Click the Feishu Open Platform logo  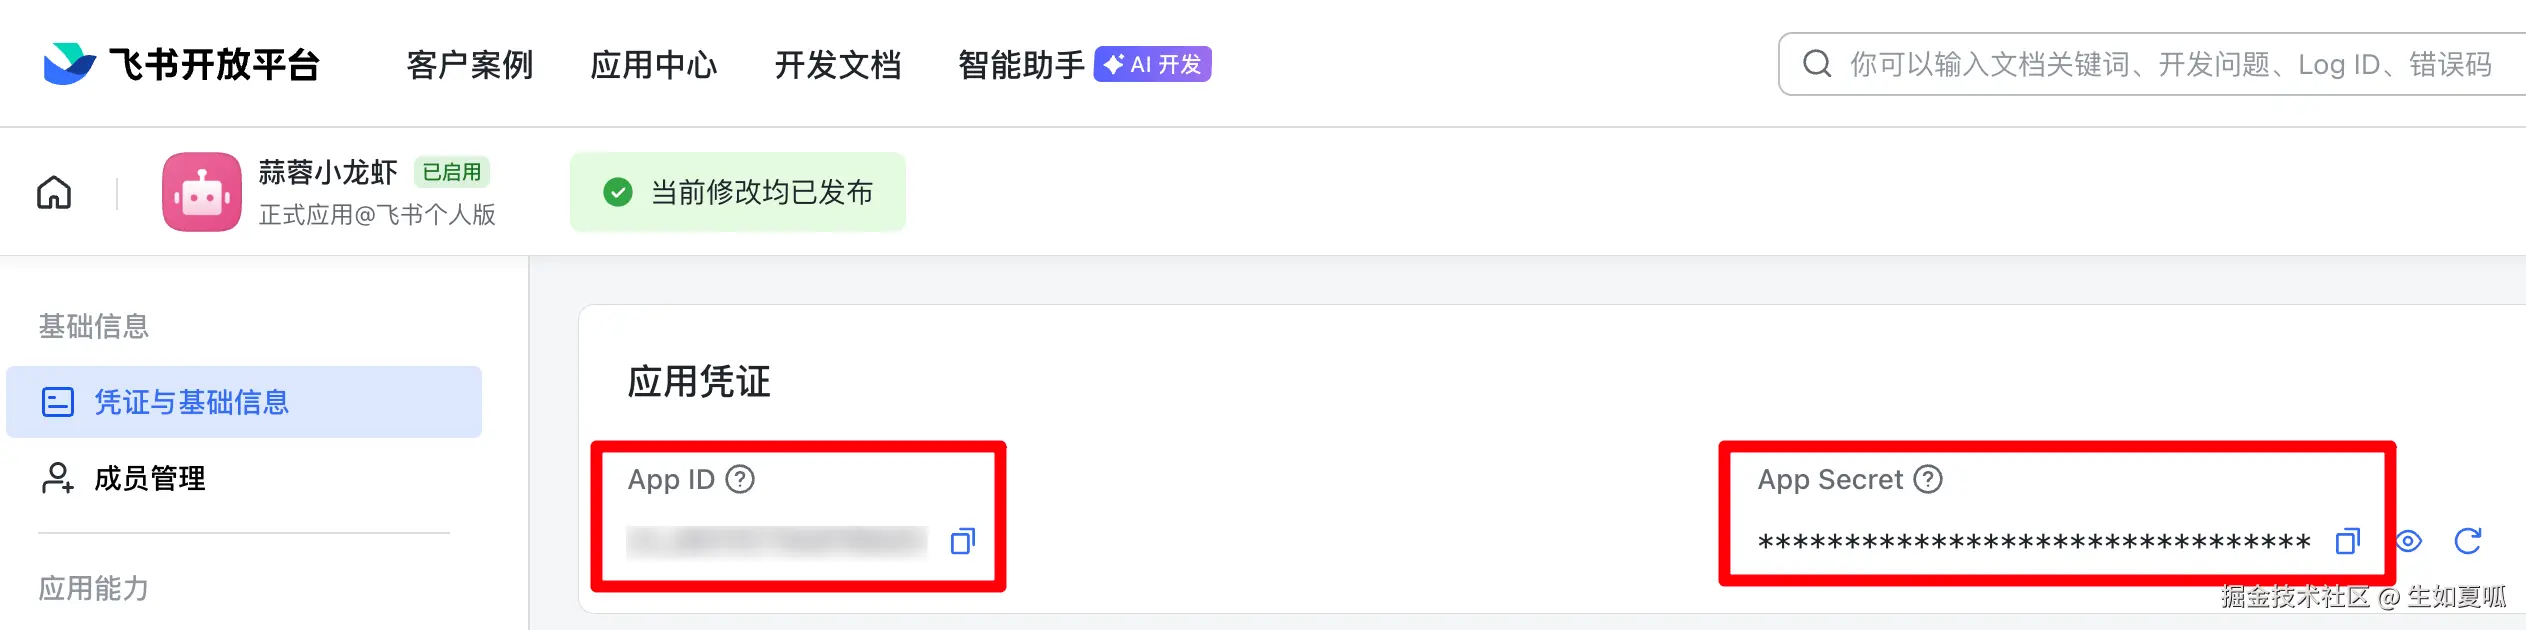(182, 64)
